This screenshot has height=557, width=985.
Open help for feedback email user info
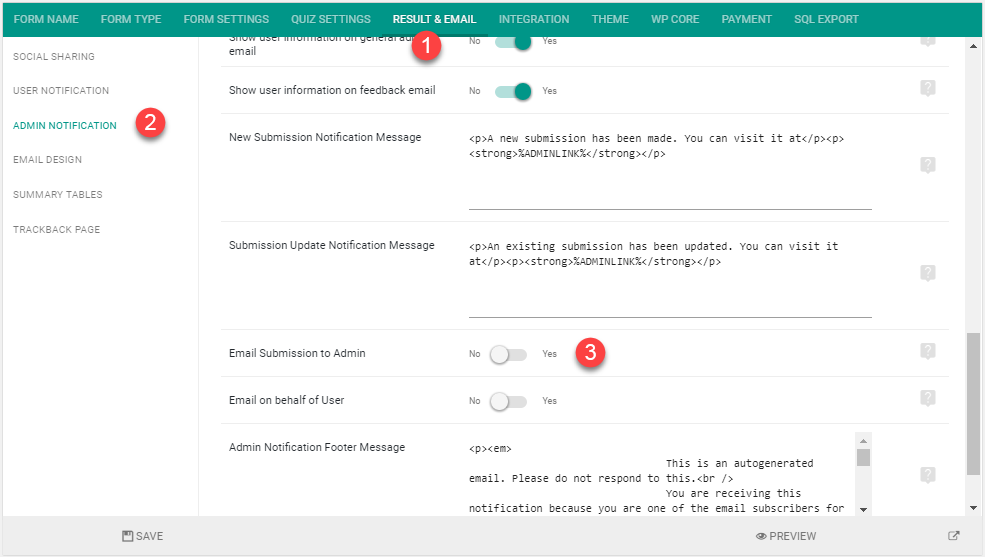(928, 88)
